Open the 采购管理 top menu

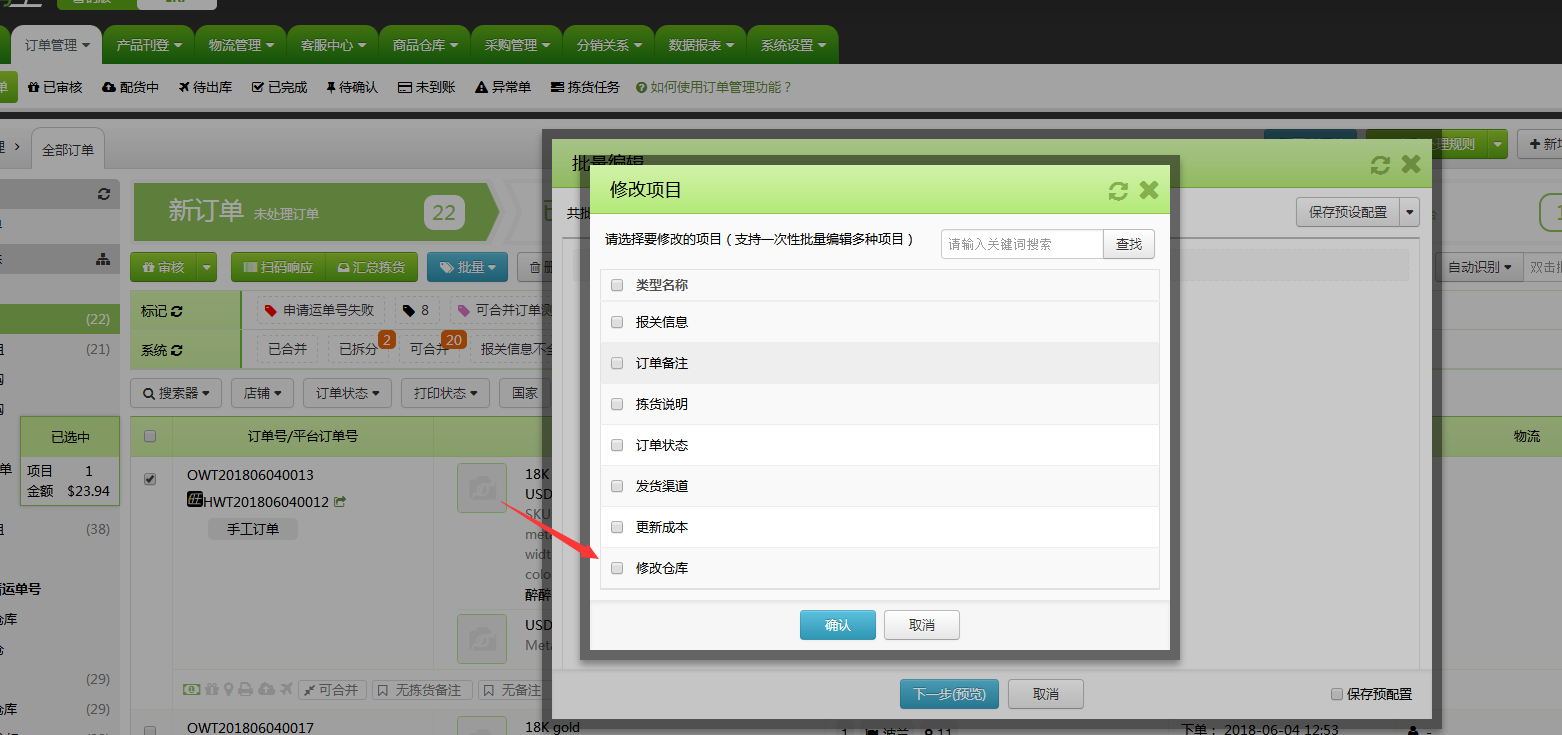(x=517, y=45)
